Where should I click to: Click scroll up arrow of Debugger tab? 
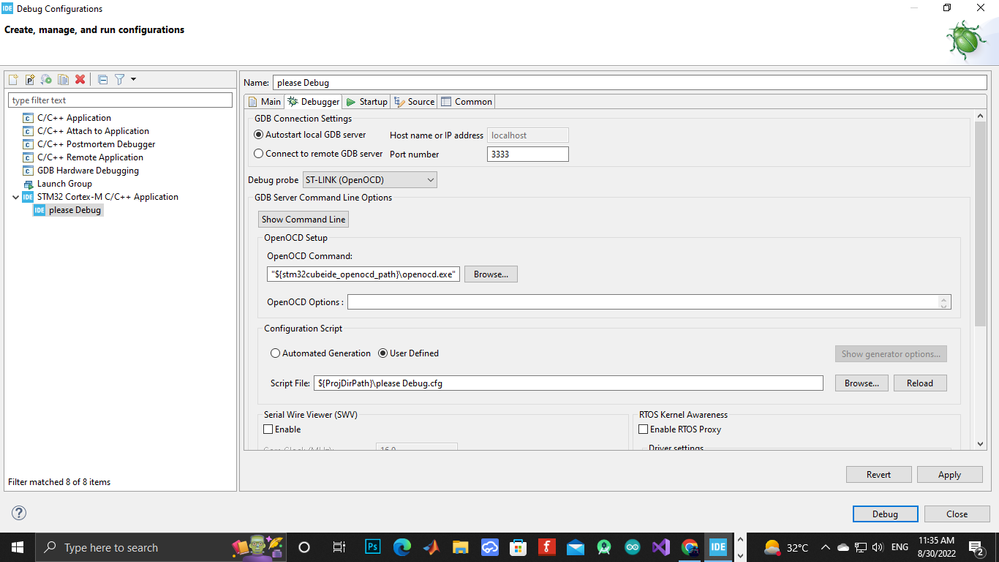tap(980, 116)
